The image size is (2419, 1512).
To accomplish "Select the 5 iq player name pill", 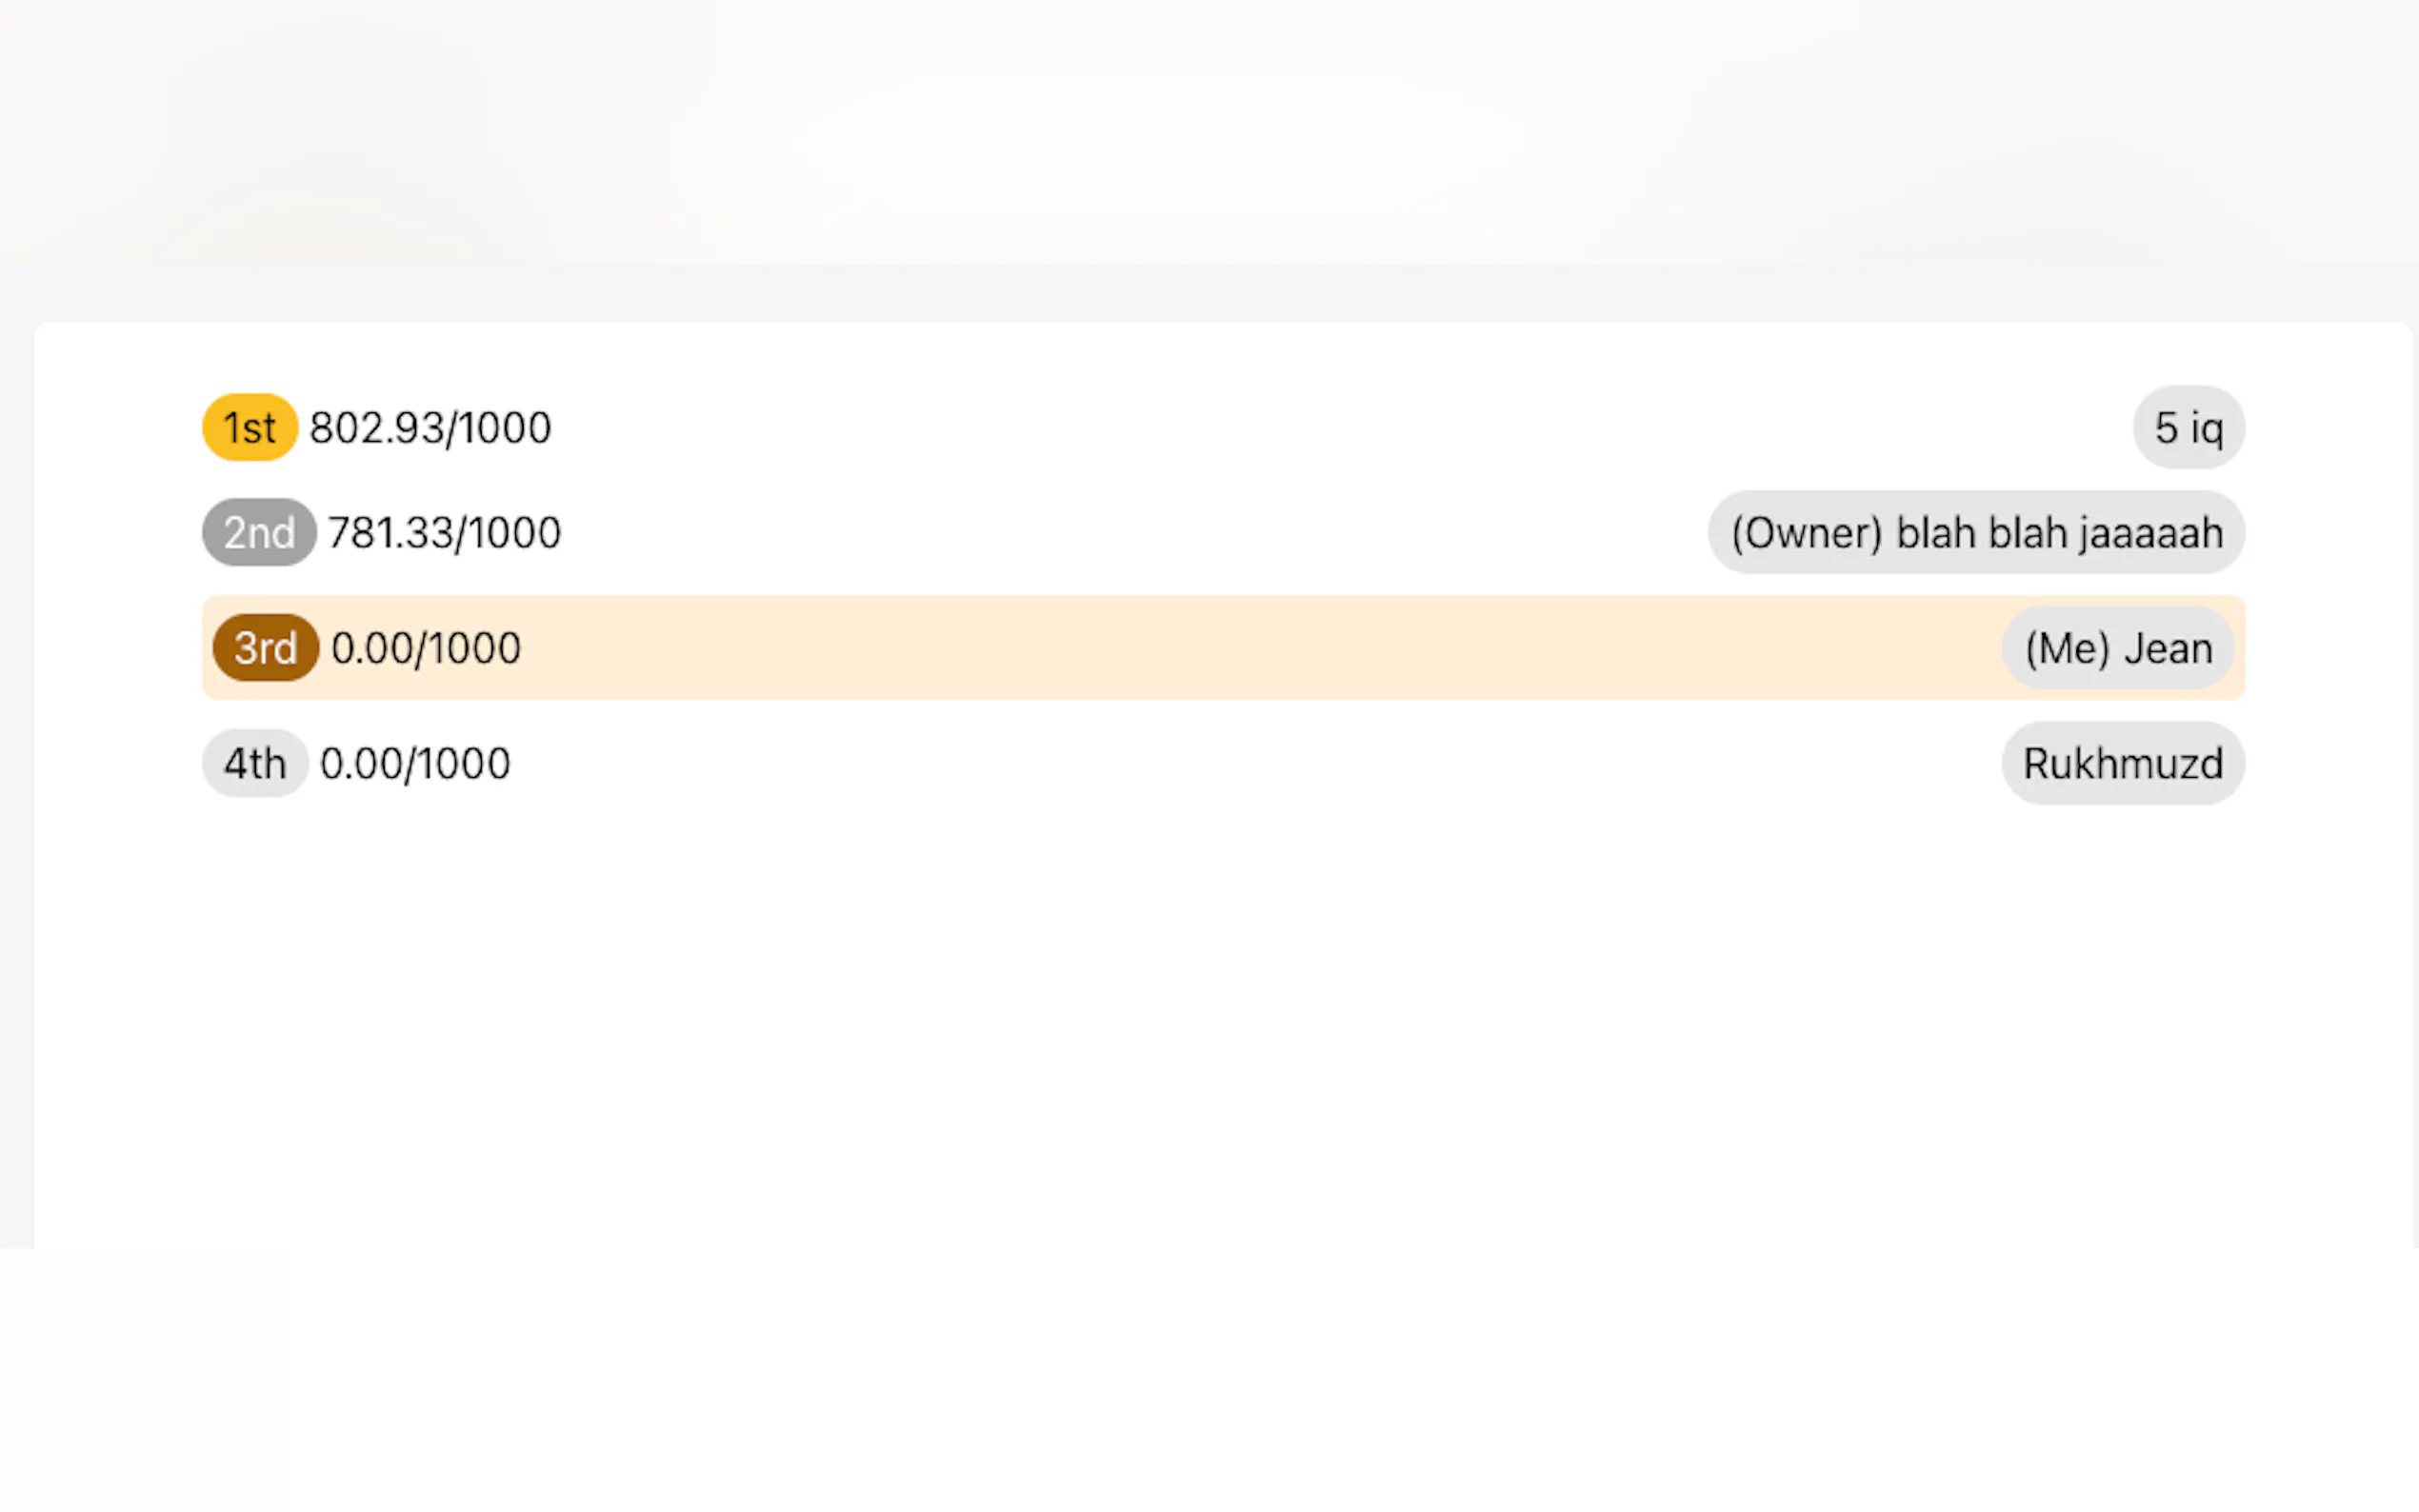I will tap(2188, 427).
